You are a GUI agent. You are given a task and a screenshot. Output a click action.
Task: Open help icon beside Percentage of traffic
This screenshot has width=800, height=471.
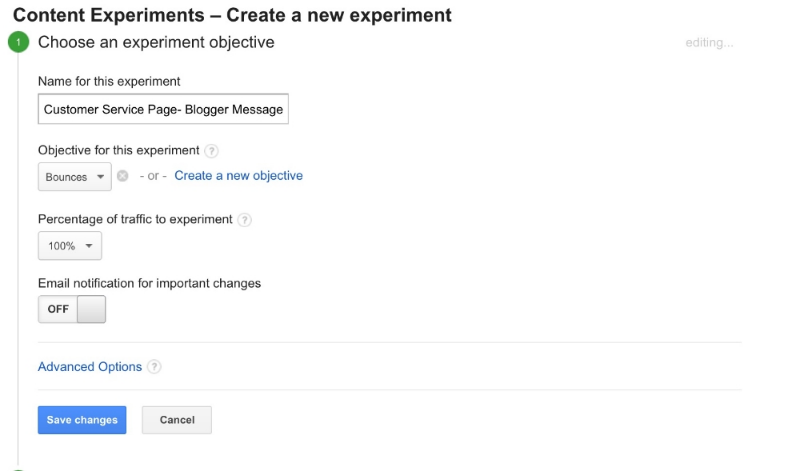[x=244, y=220]
